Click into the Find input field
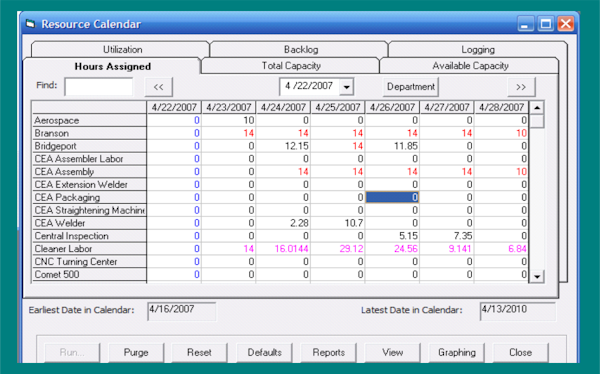Viewport: 600px width, 374px height. point(99,87)
